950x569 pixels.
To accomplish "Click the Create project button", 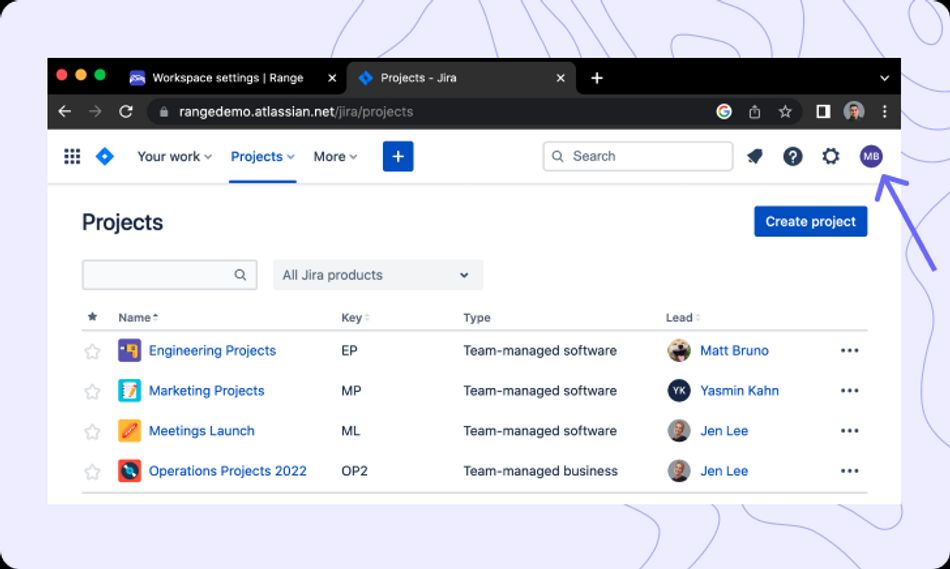I will [x=811, y=221].
